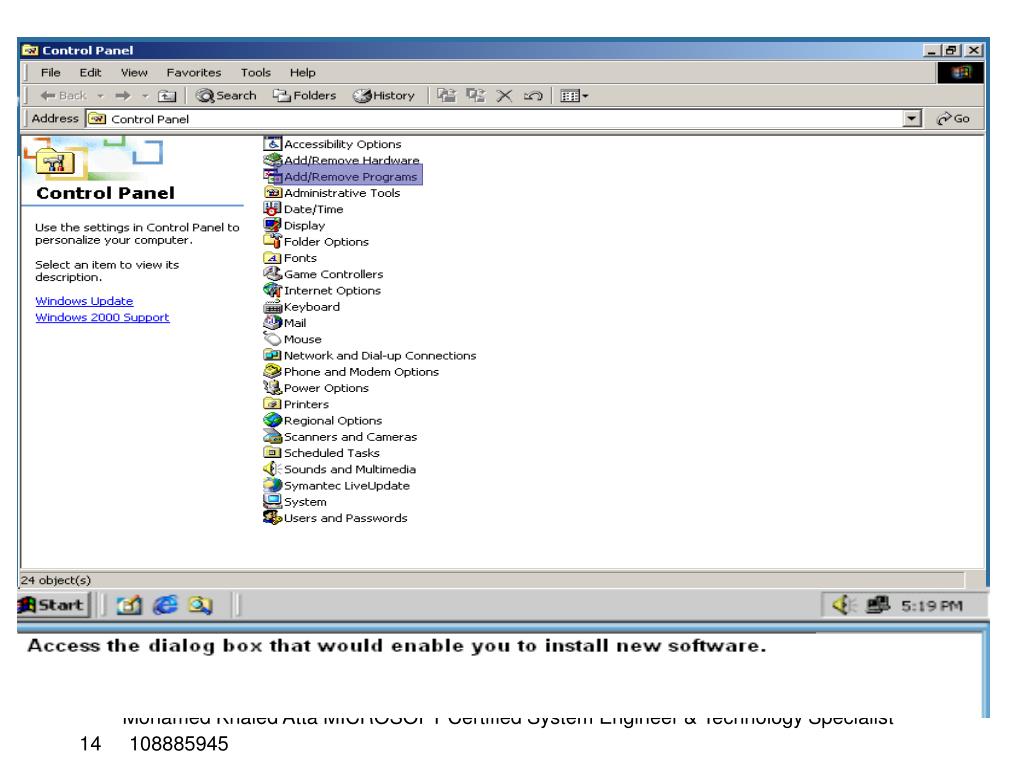Open the View menu
This screenshot has height=768, width=1024.
tap(134, 72)
